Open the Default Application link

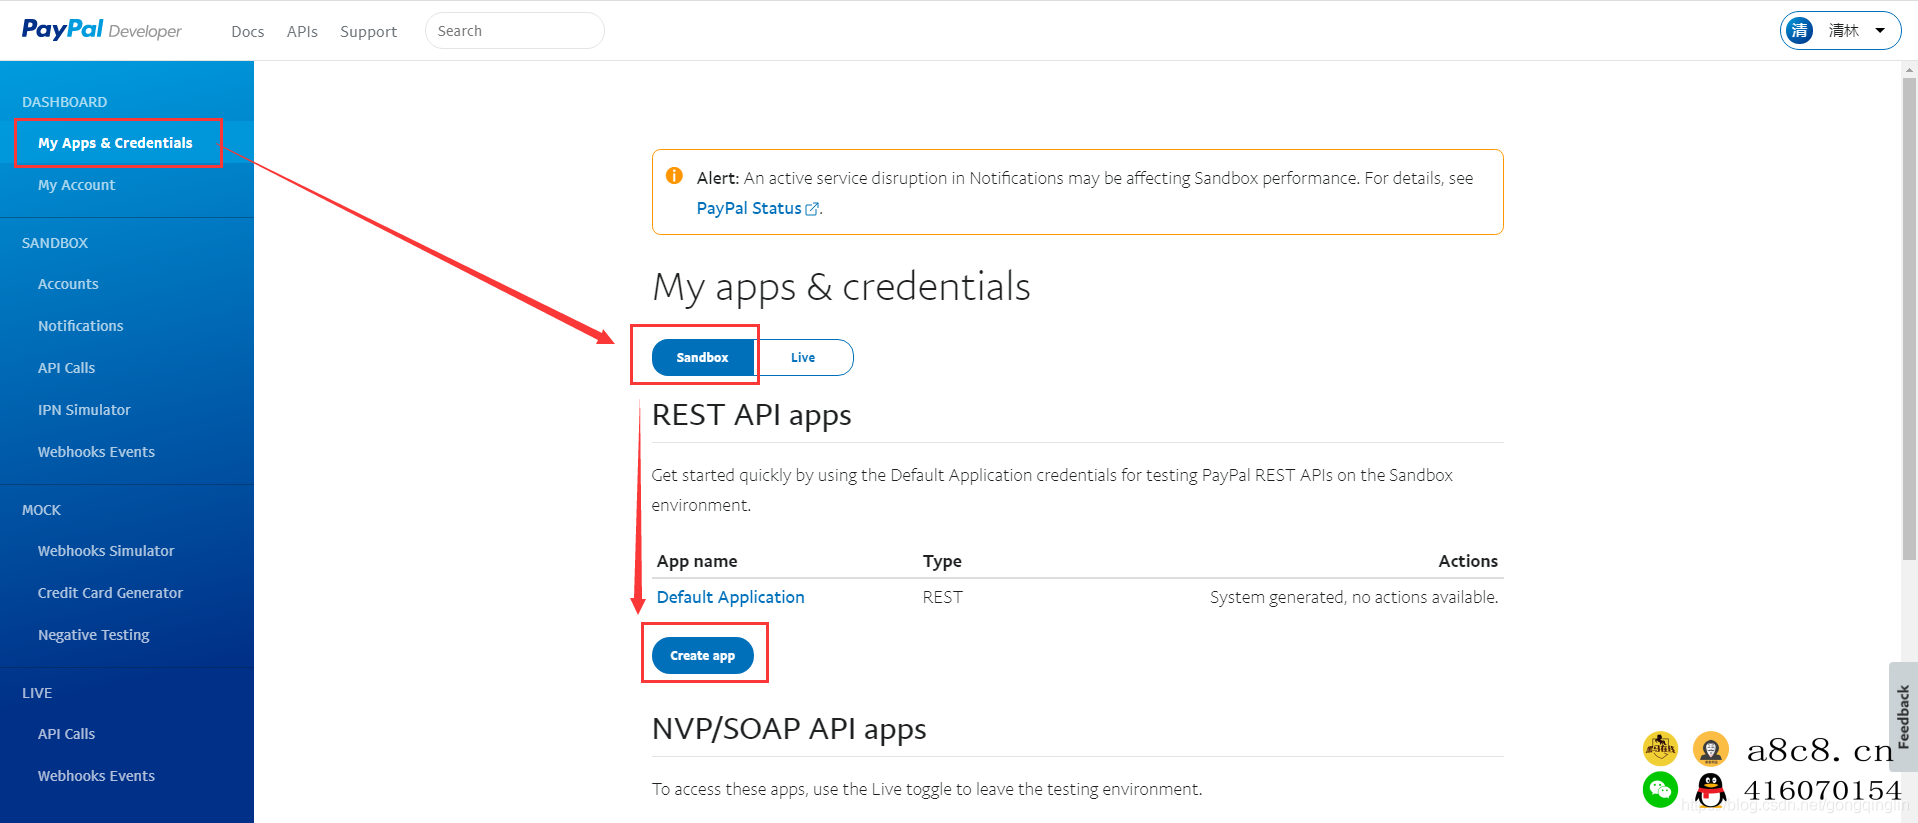[730, 597]
